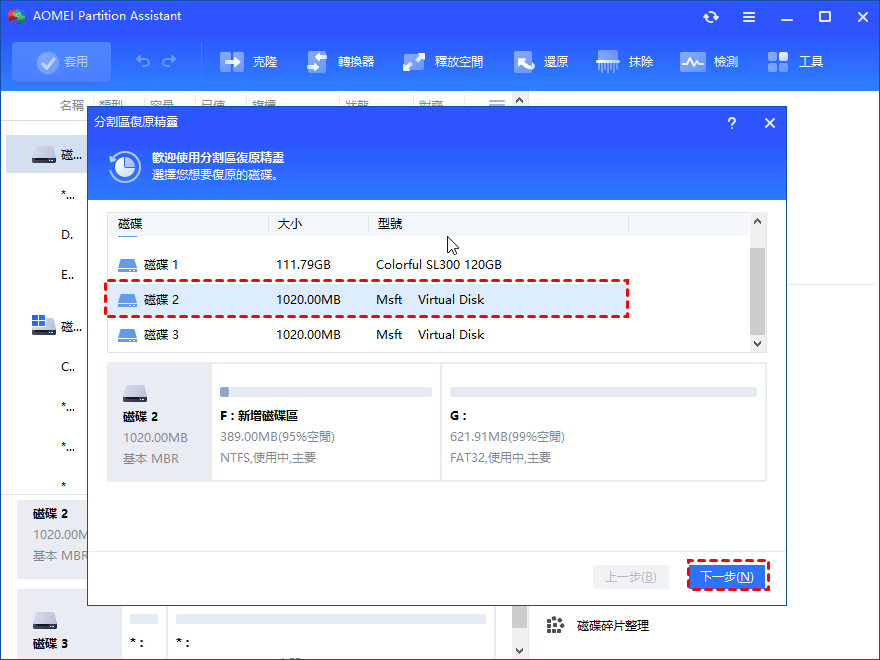Click the view options icon in main window header
Viewport: 880px width, 660px height.
[497, 103]
